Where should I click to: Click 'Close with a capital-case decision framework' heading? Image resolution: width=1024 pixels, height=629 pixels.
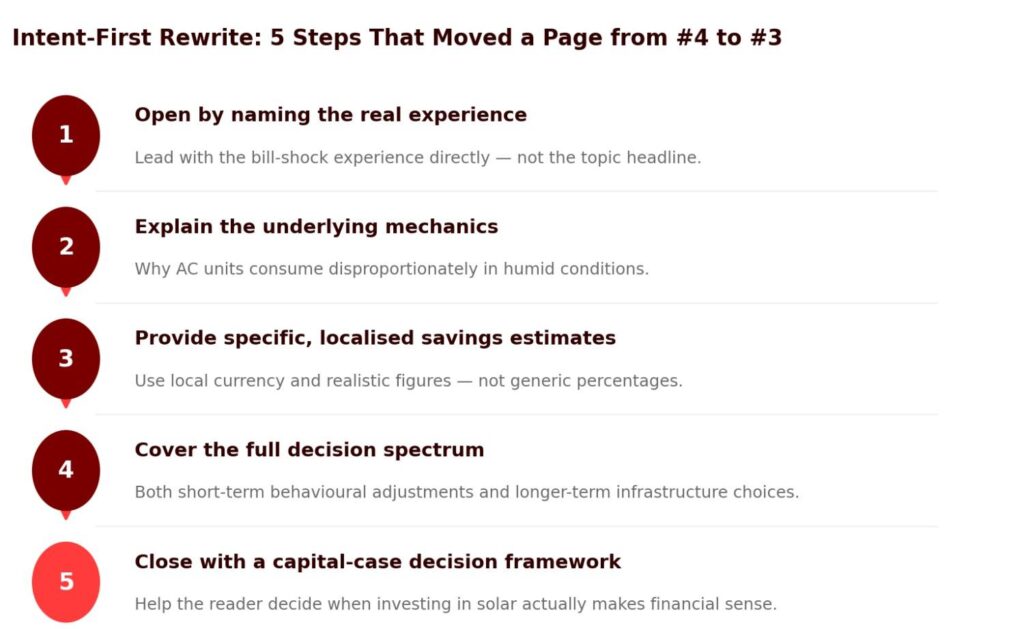pyautogui.click(x=377, y=562)
